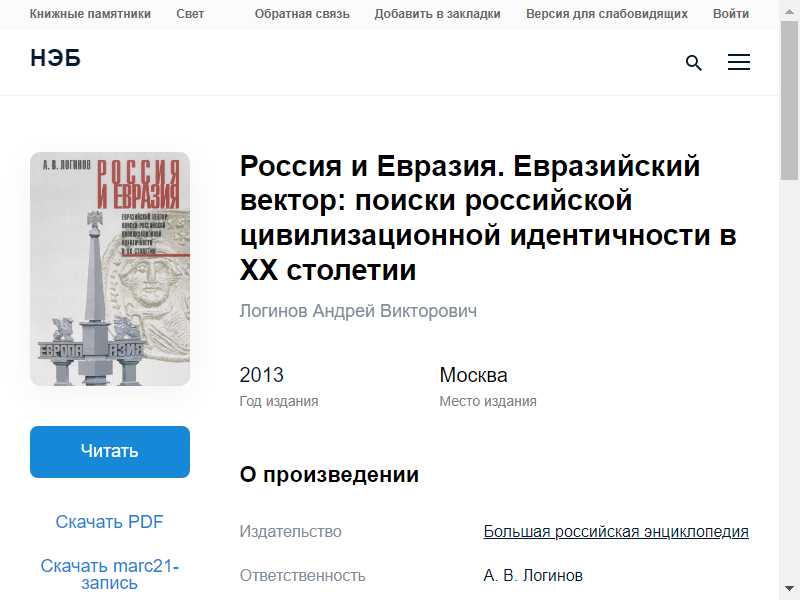The height and width of the screenshot is (600, 800).
Task: Open Обратная связь link
Action: [302, 14]
